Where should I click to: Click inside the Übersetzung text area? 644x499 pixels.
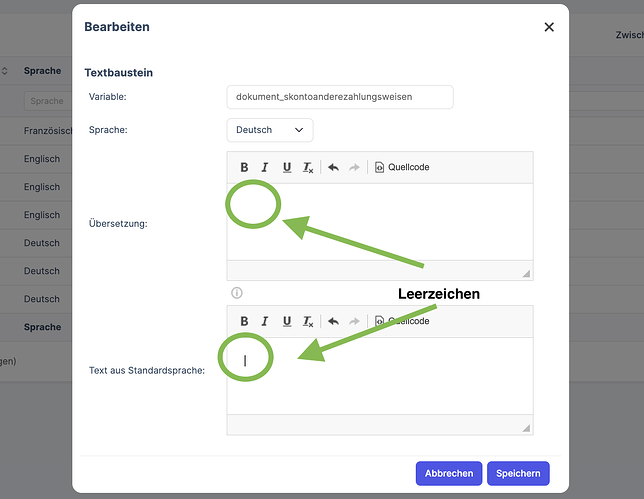pos(380,222)
